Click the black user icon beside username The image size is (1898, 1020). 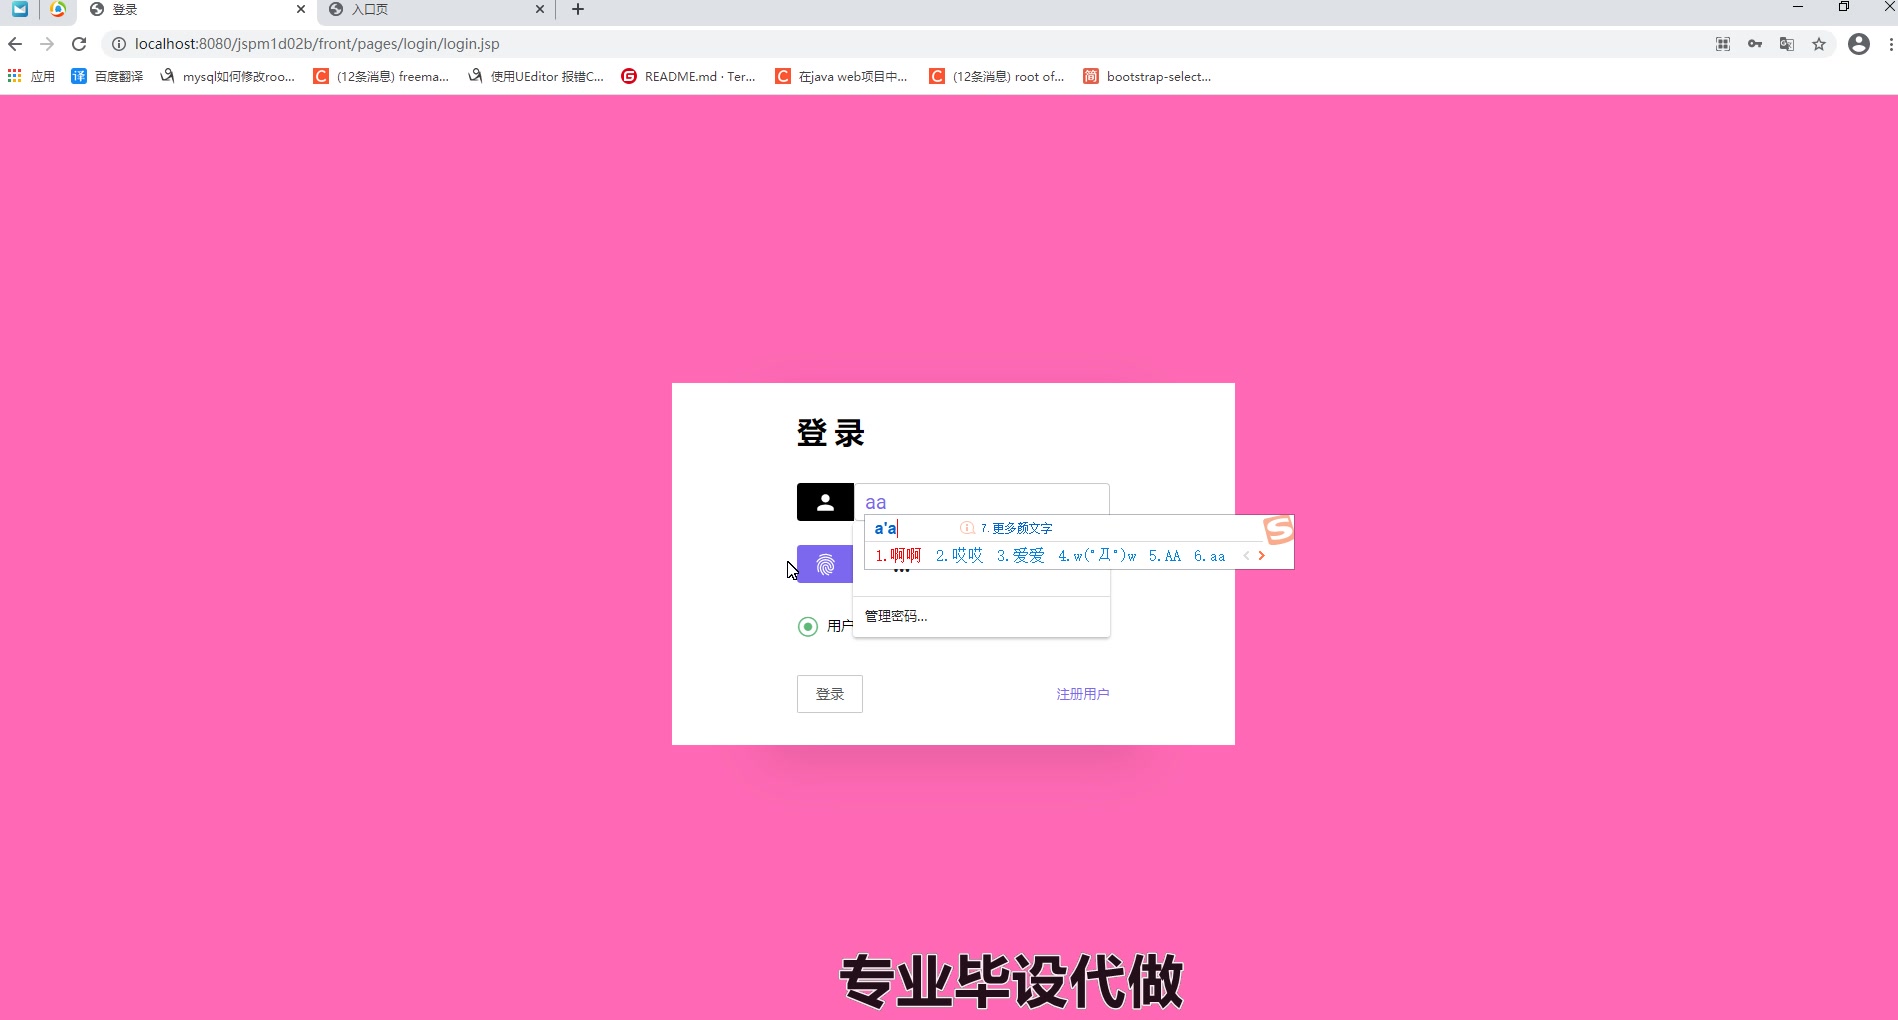coord(825,502)
